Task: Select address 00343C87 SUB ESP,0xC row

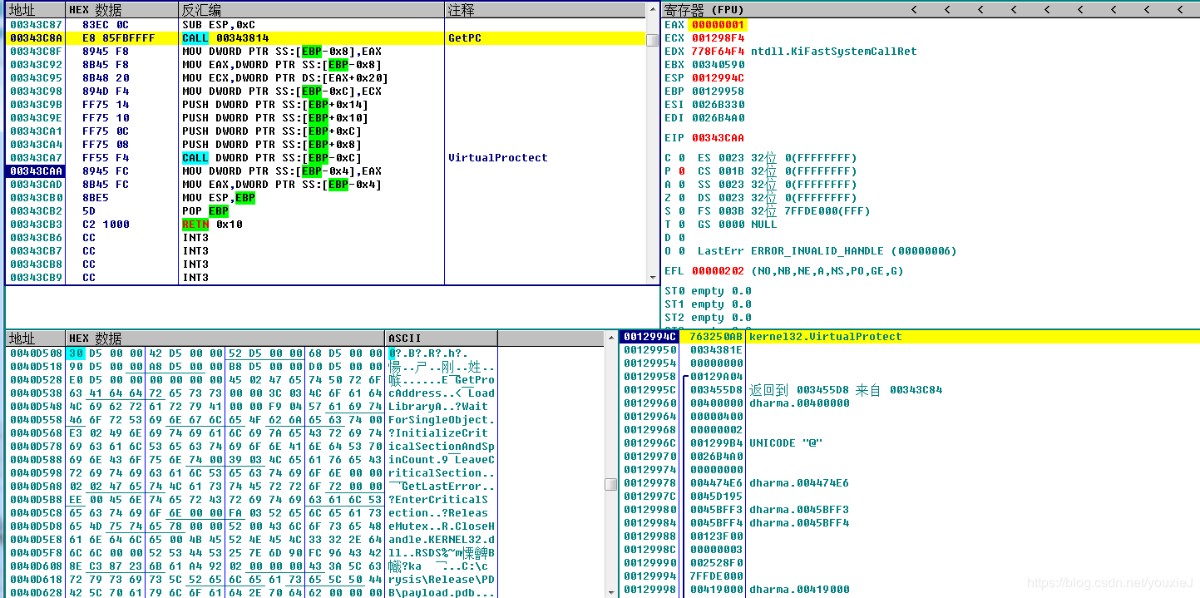Action: pos(325,24)
